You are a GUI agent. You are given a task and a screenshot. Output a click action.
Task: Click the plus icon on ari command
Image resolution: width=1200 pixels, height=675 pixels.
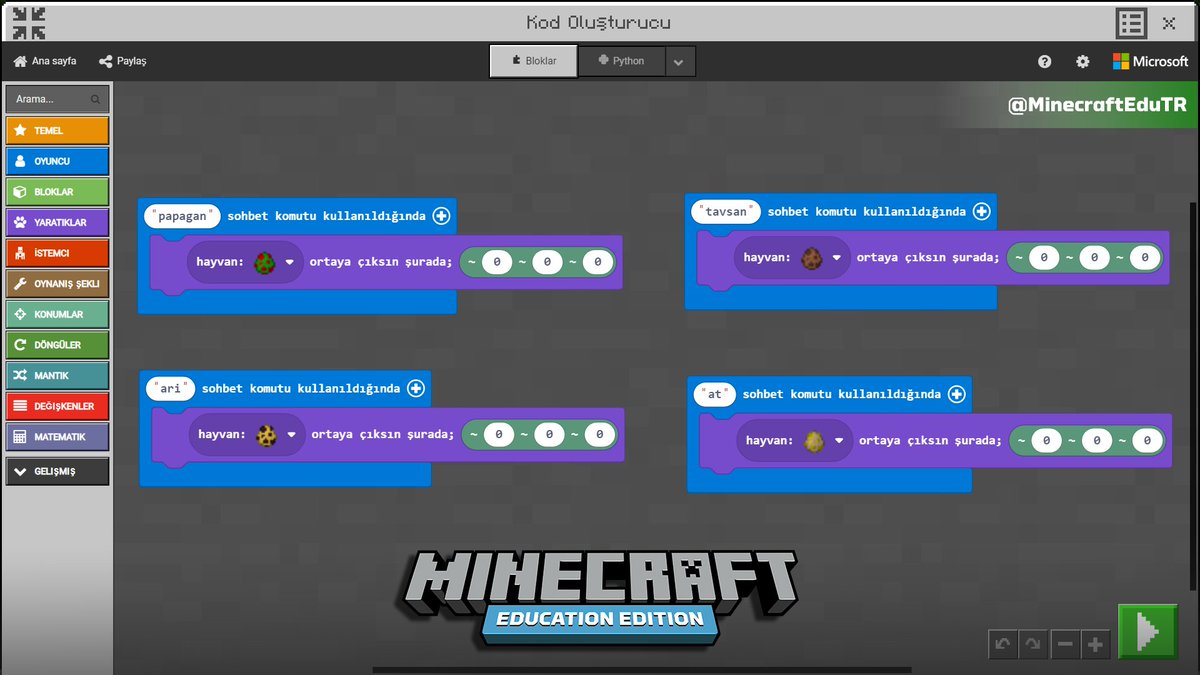[x=416, y=388]
